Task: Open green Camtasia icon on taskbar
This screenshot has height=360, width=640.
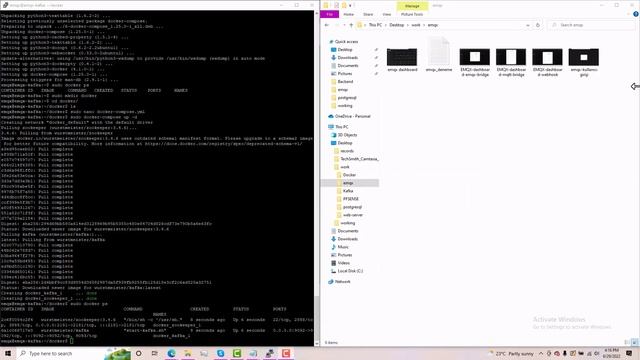Action: [237, 353]
